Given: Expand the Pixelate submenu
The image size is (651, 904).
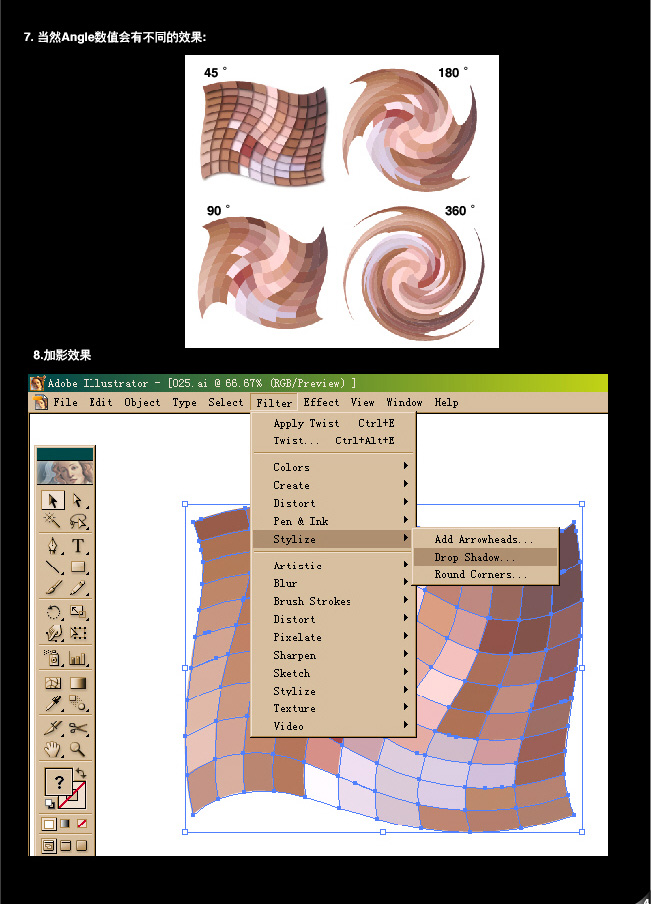Looking at the screenshot, I should pyautogui.click(x=333, y=637).
